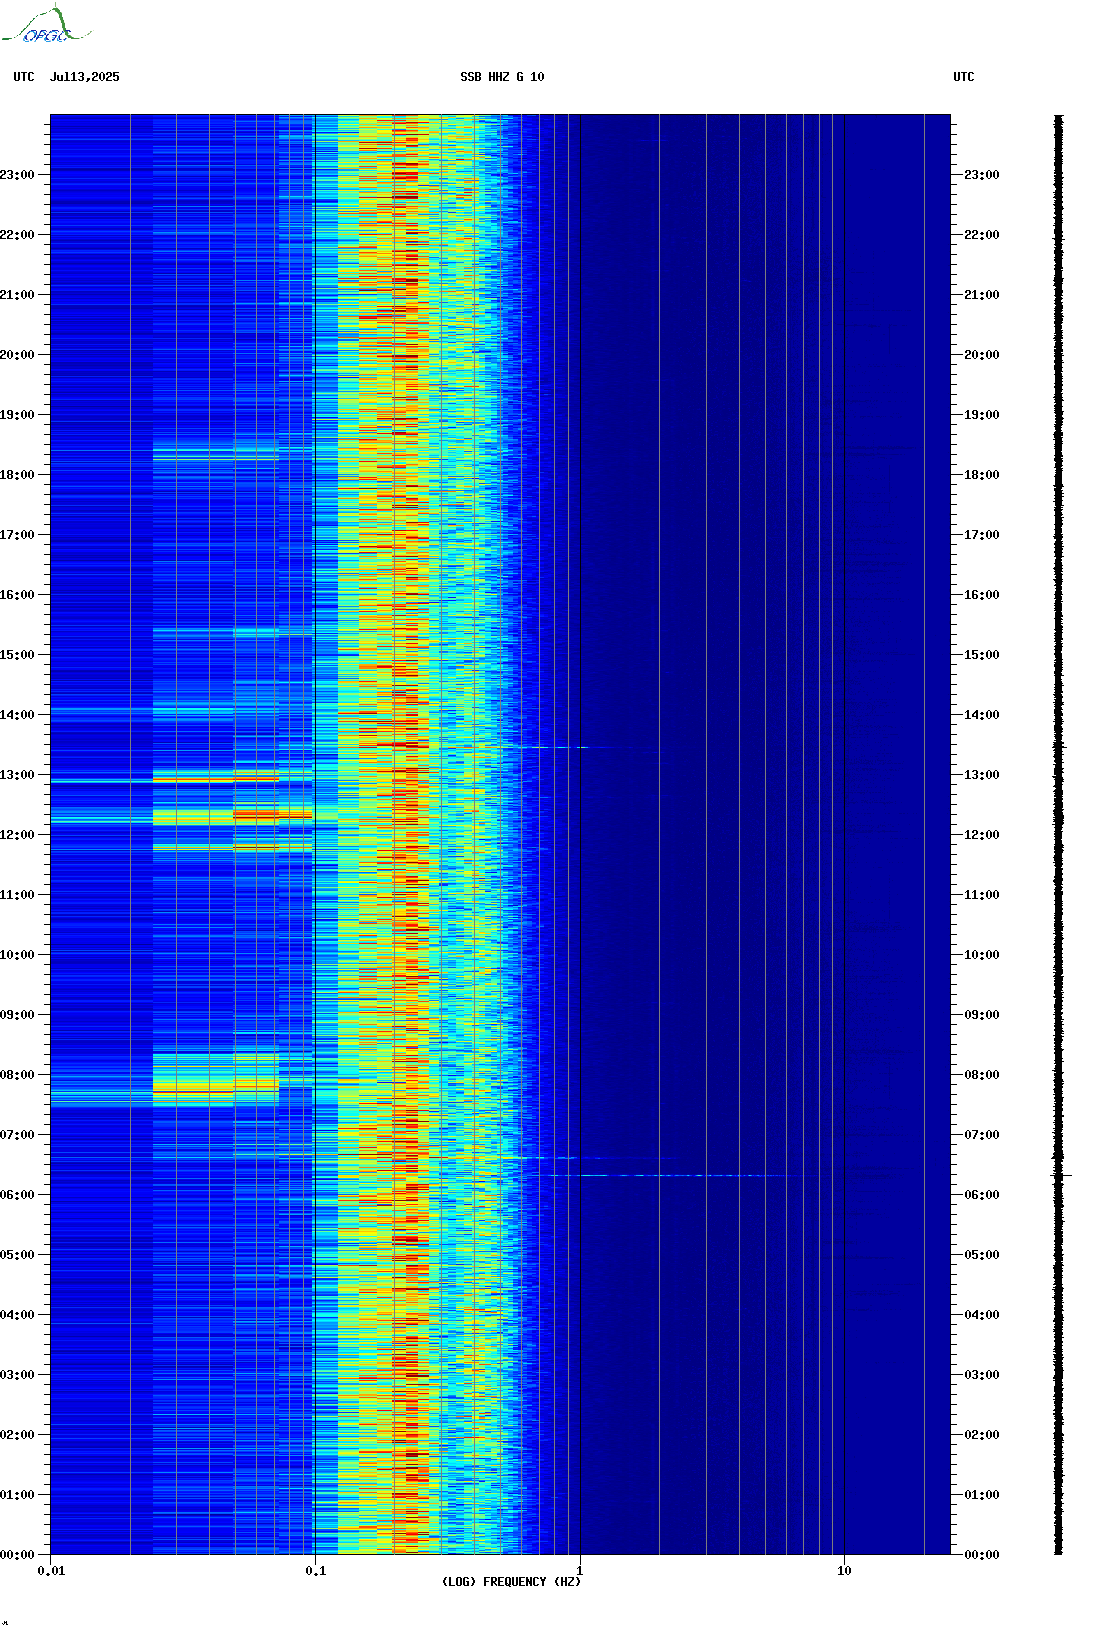Select 18:00 on the left time axis
1102x1634 pixels.
coord(17,475)
